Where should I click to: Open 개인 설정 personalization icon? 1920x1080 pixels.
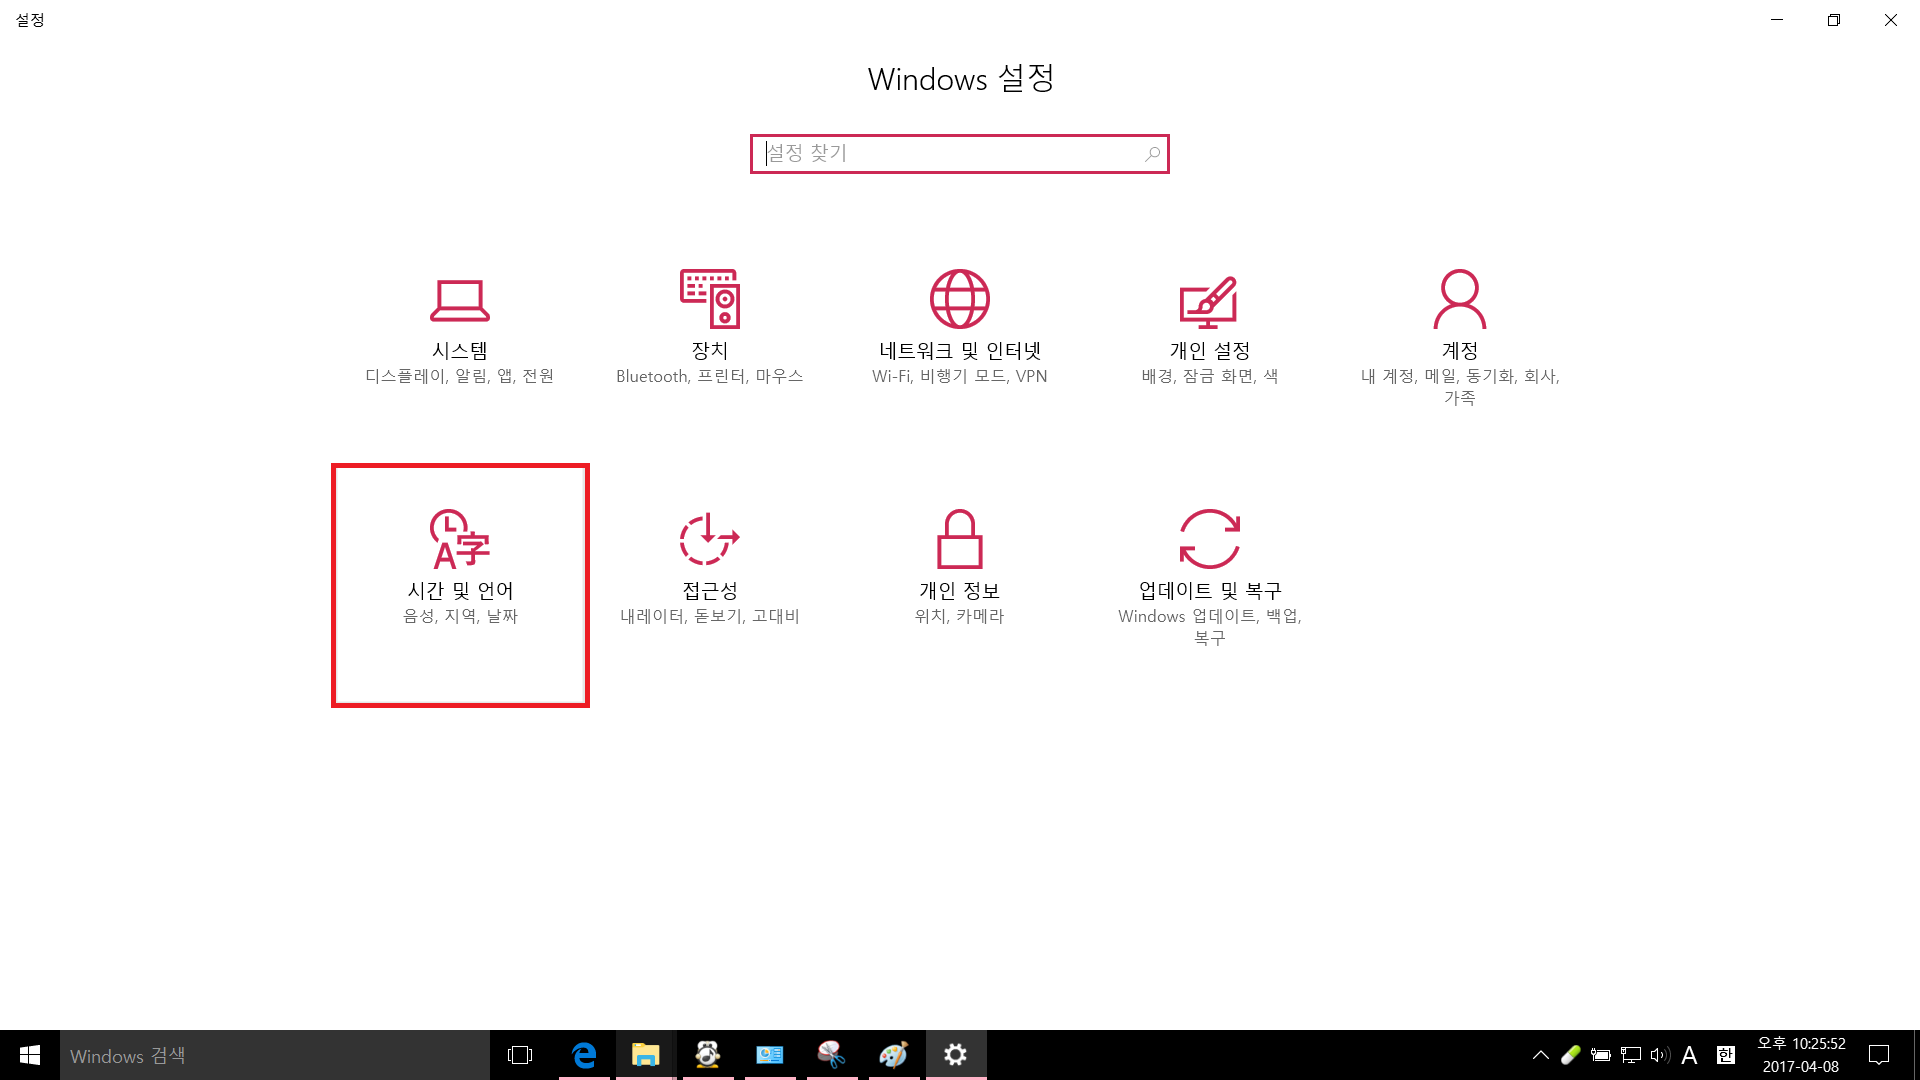[x=1209, y=301]
